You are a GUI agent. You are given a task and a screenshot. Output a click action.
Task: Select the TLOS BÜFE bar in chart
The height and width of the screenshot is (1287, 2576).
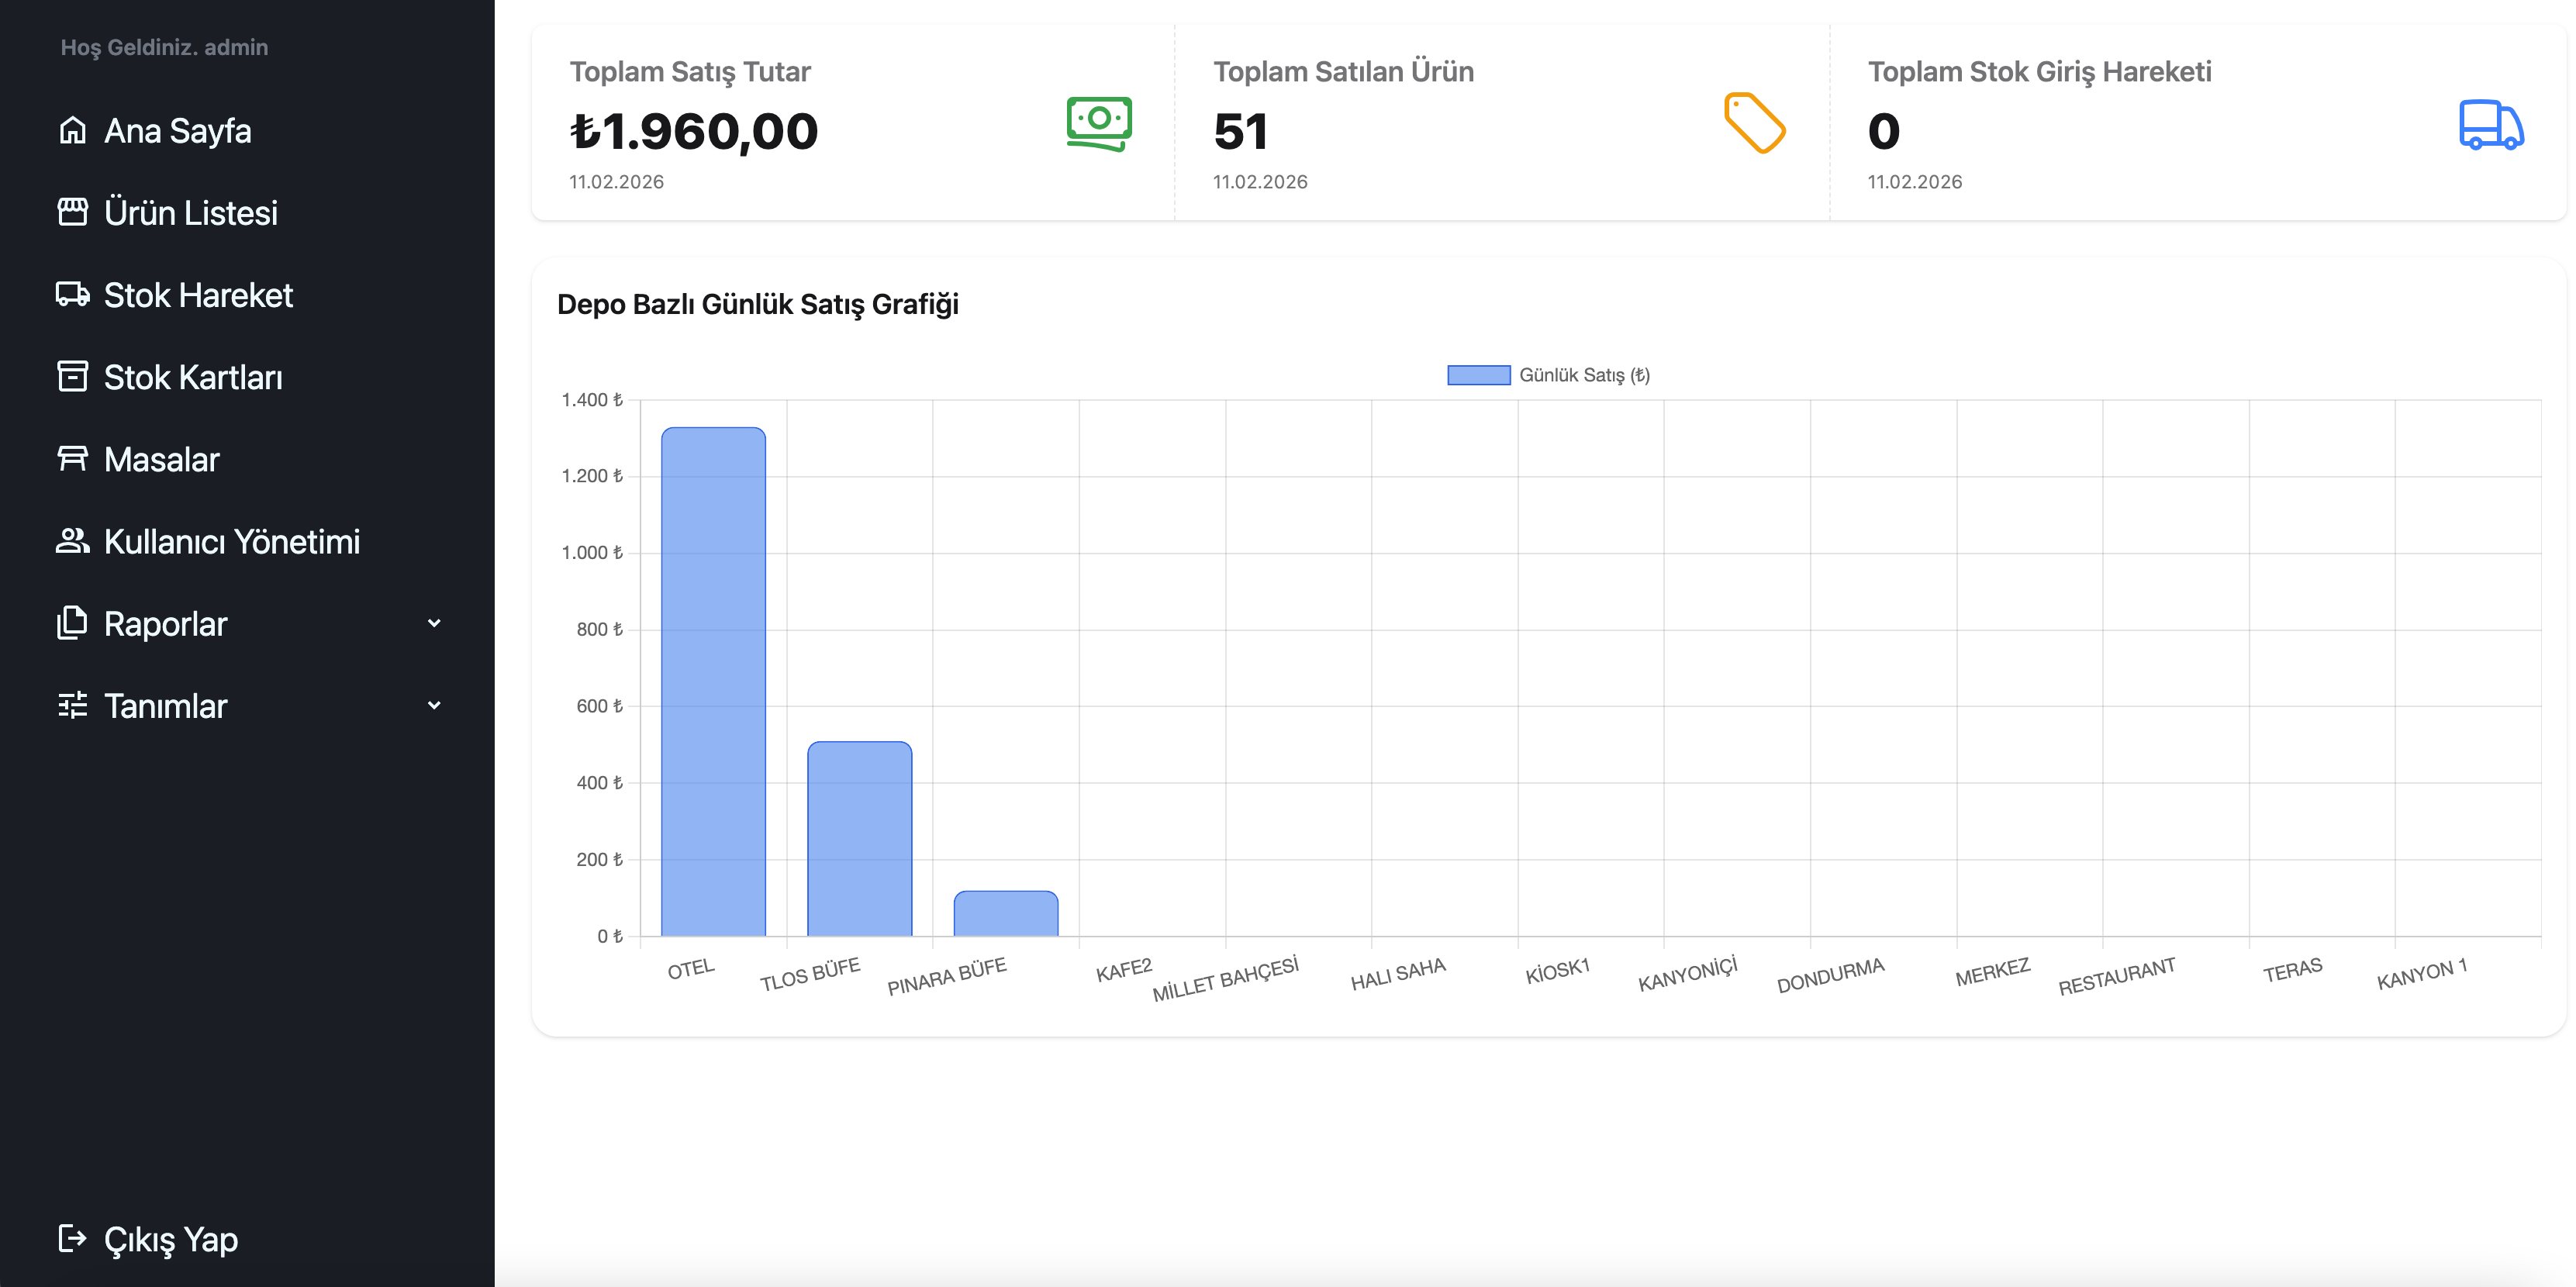pyautogui.click(x=859, y=839)
